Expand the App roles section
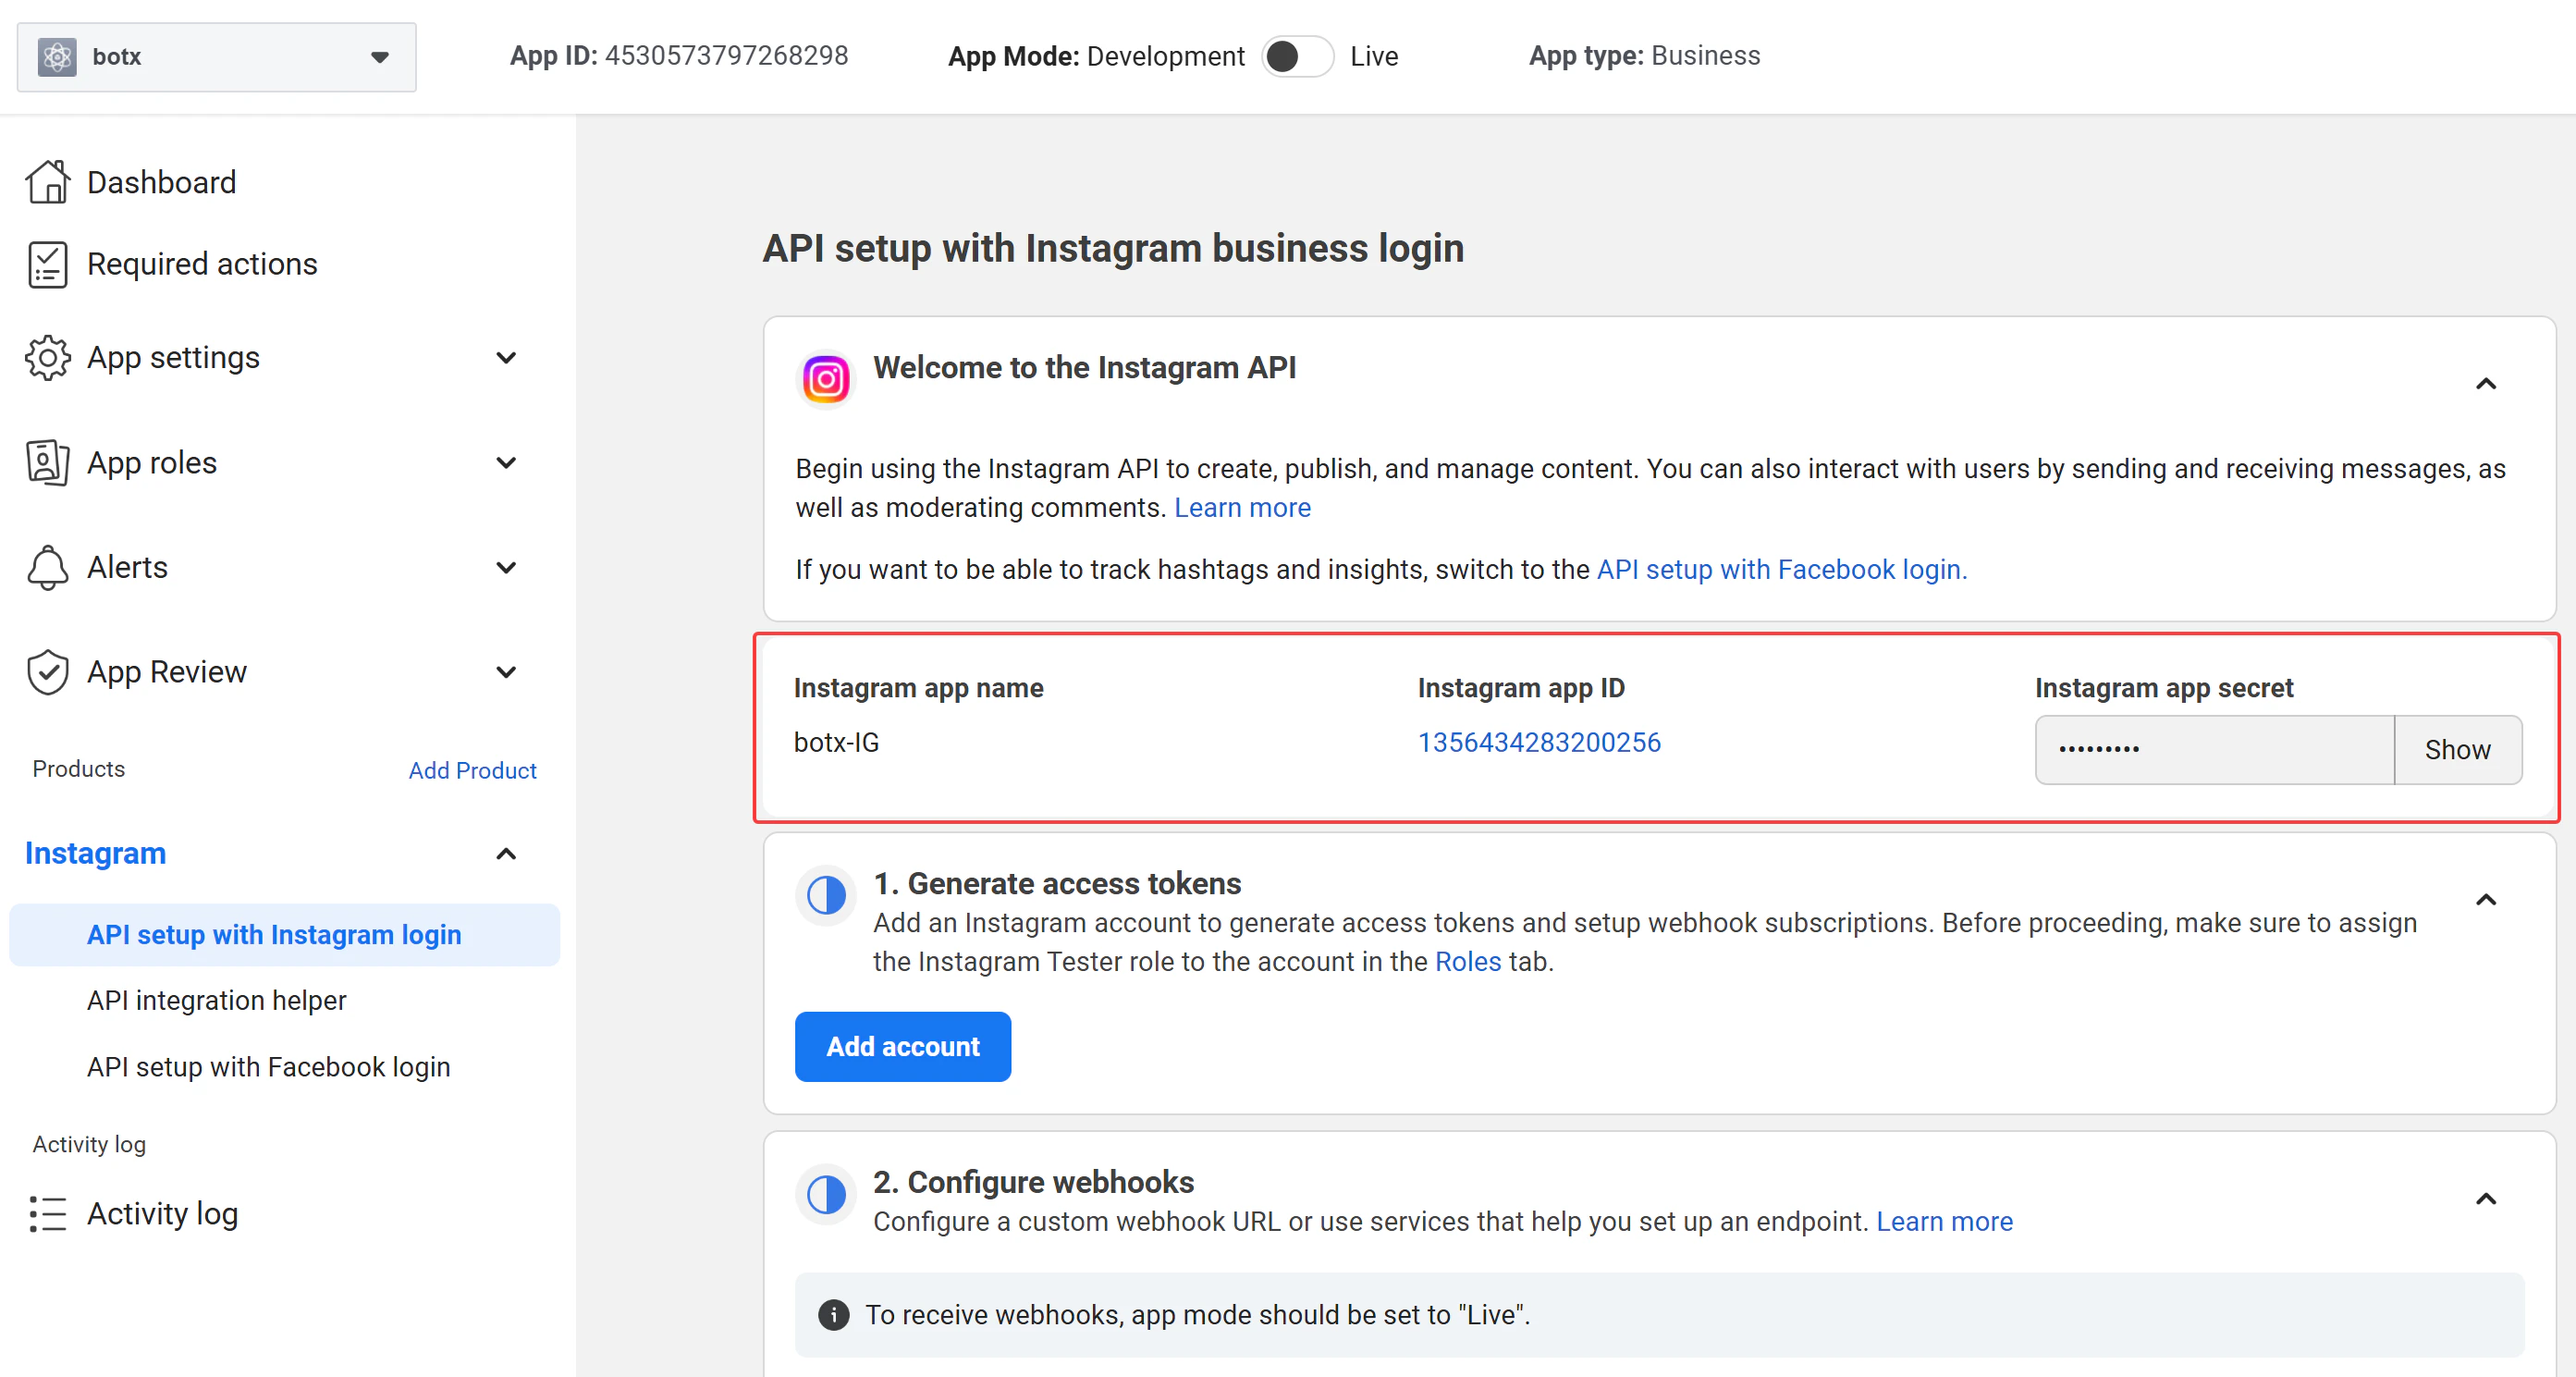Screen dimensions: 2576x1377 point(506,462)
